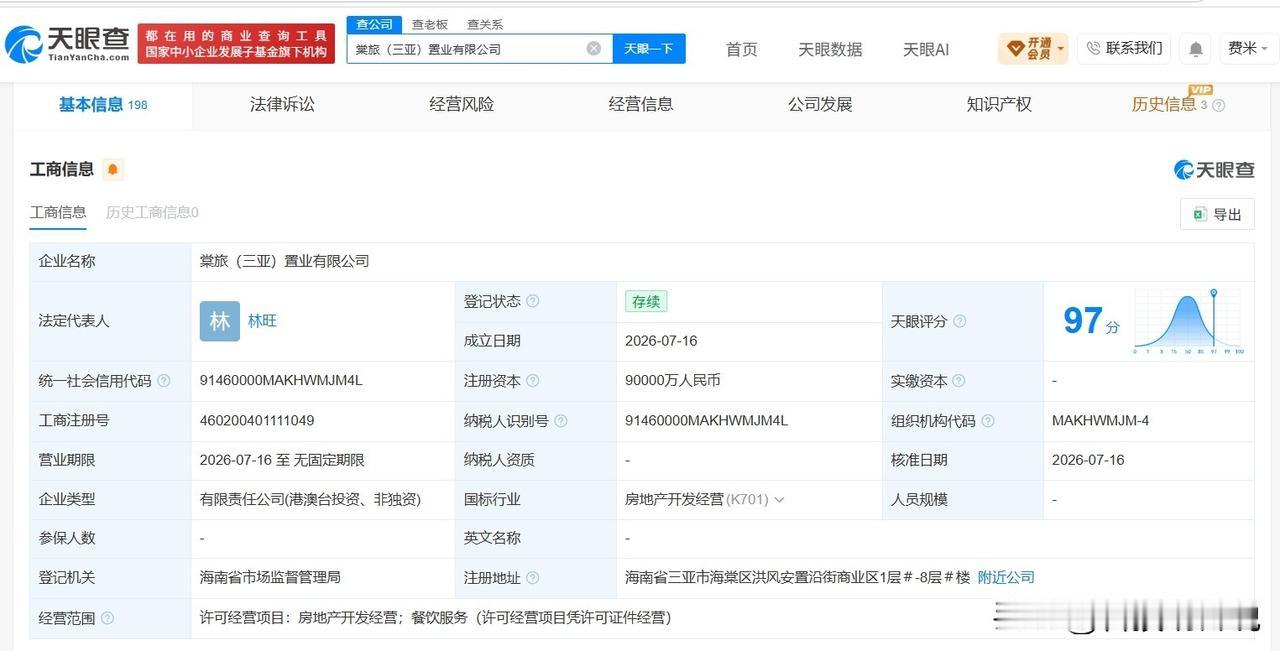Select the 林 avatar of the legal representative

(x=220, y=321)
